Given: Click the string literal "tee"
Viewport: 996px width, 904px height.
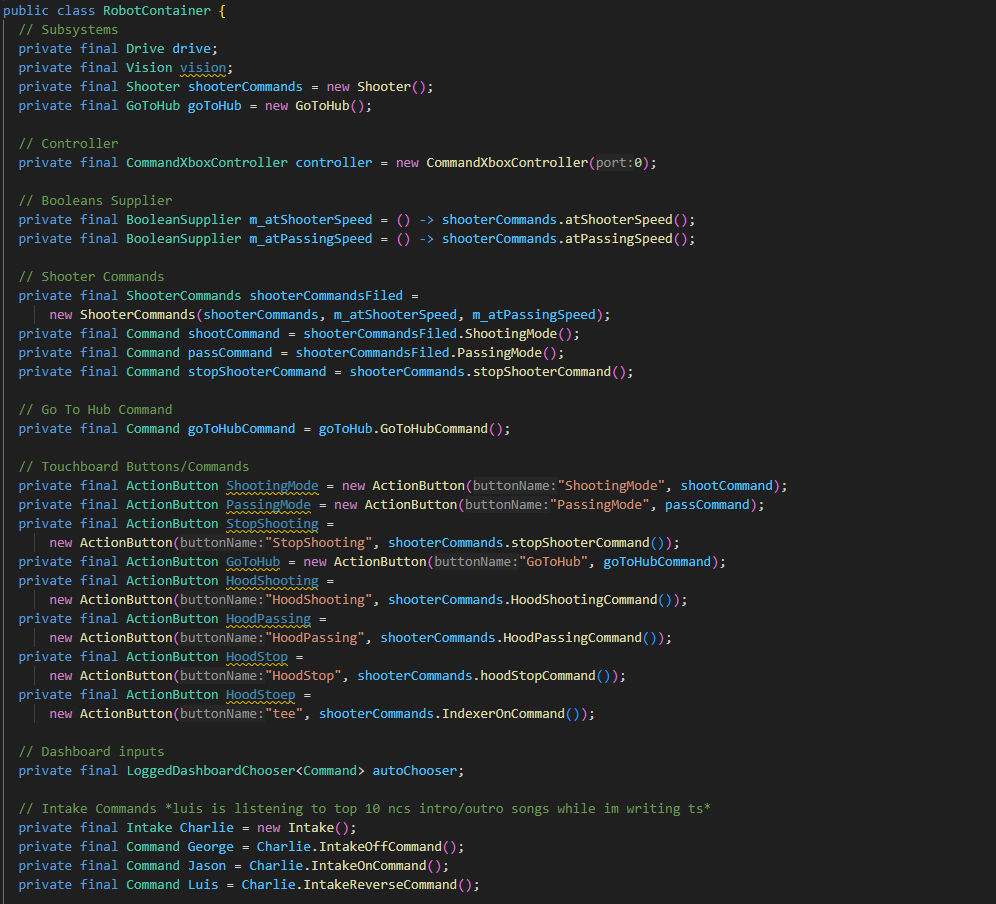Looking at the screenshot, I should [284, 714].
